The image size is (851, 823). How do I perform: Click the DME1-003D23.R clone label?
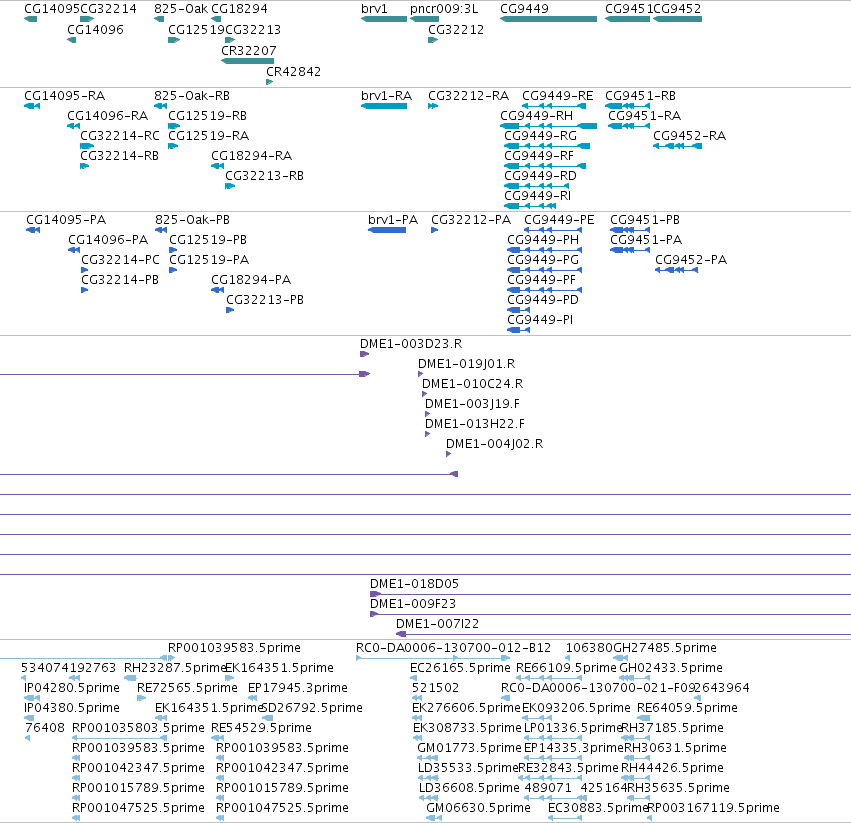411,344
